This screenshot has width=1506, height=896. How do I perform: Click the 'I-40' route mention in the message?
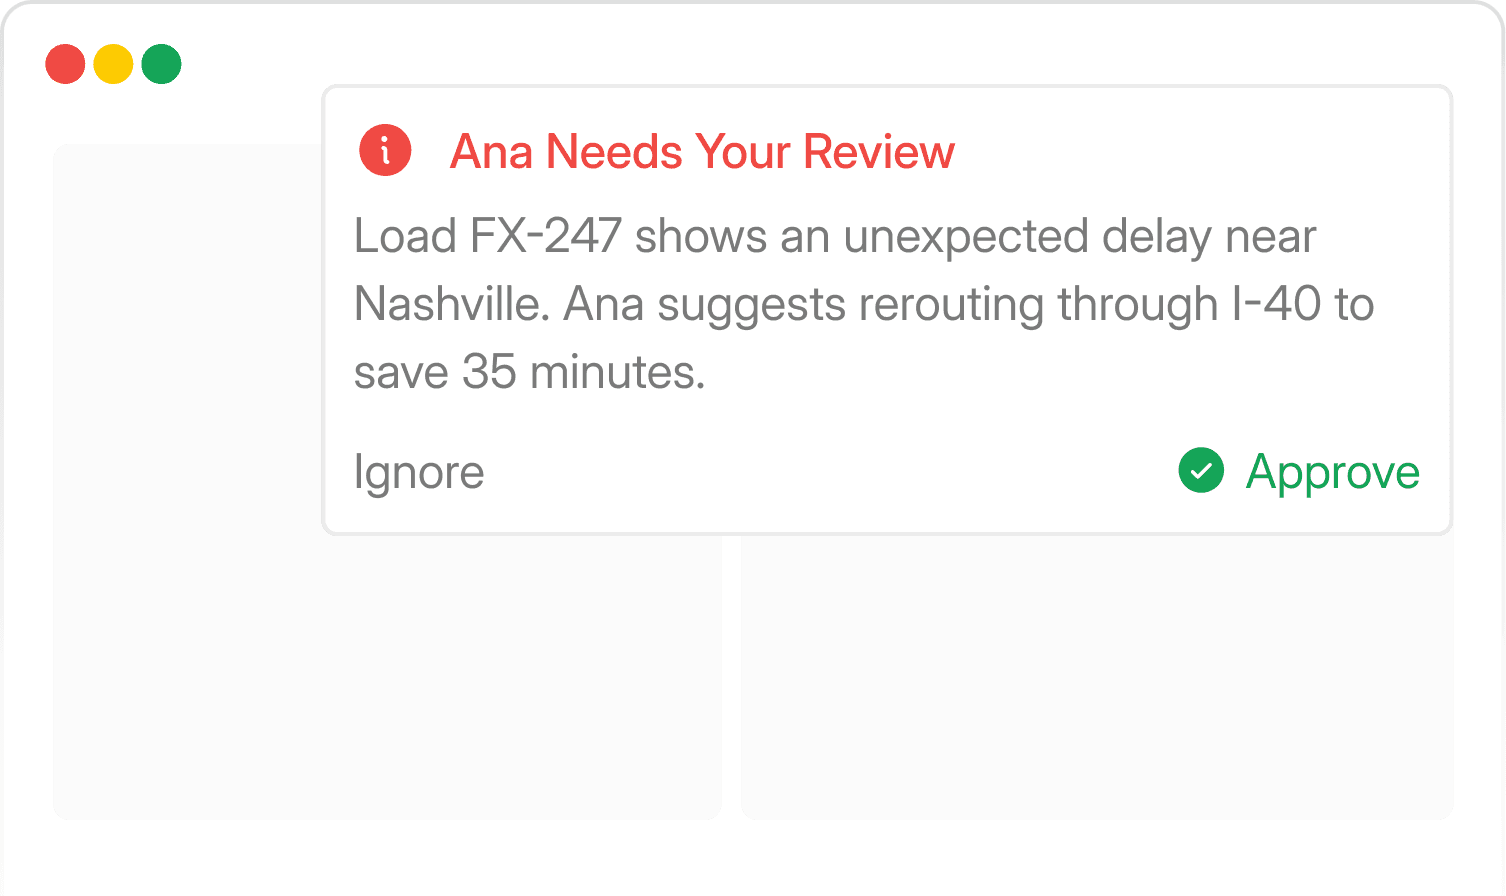coord(1276,305)
